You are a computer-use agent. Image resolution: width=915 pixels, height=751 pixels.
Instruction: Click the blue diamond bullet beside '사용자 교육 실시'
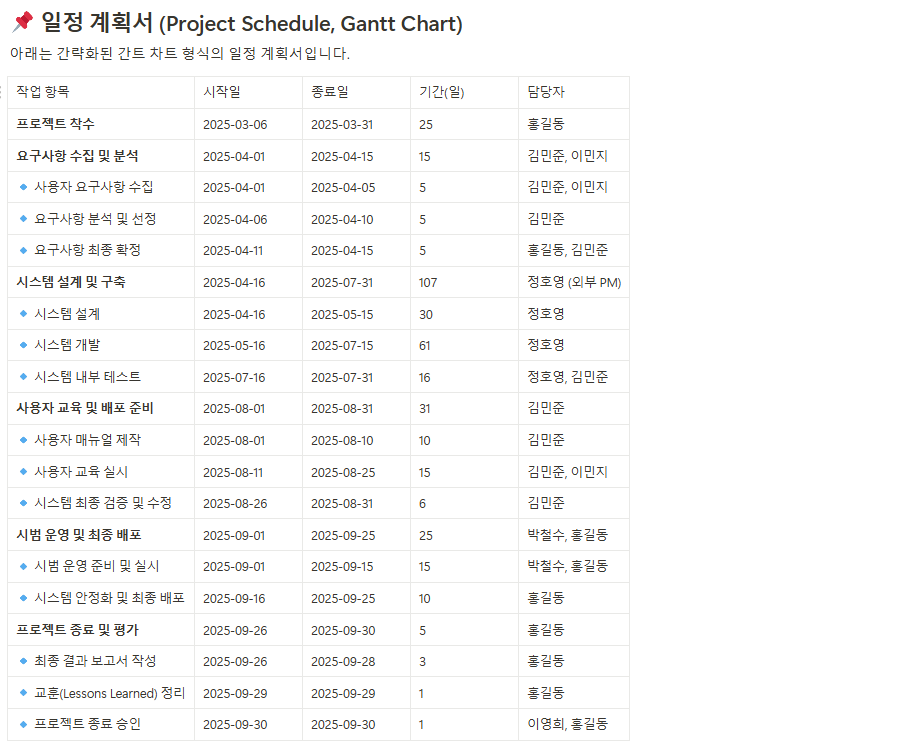pyautogui.click(x=23, y=471)
